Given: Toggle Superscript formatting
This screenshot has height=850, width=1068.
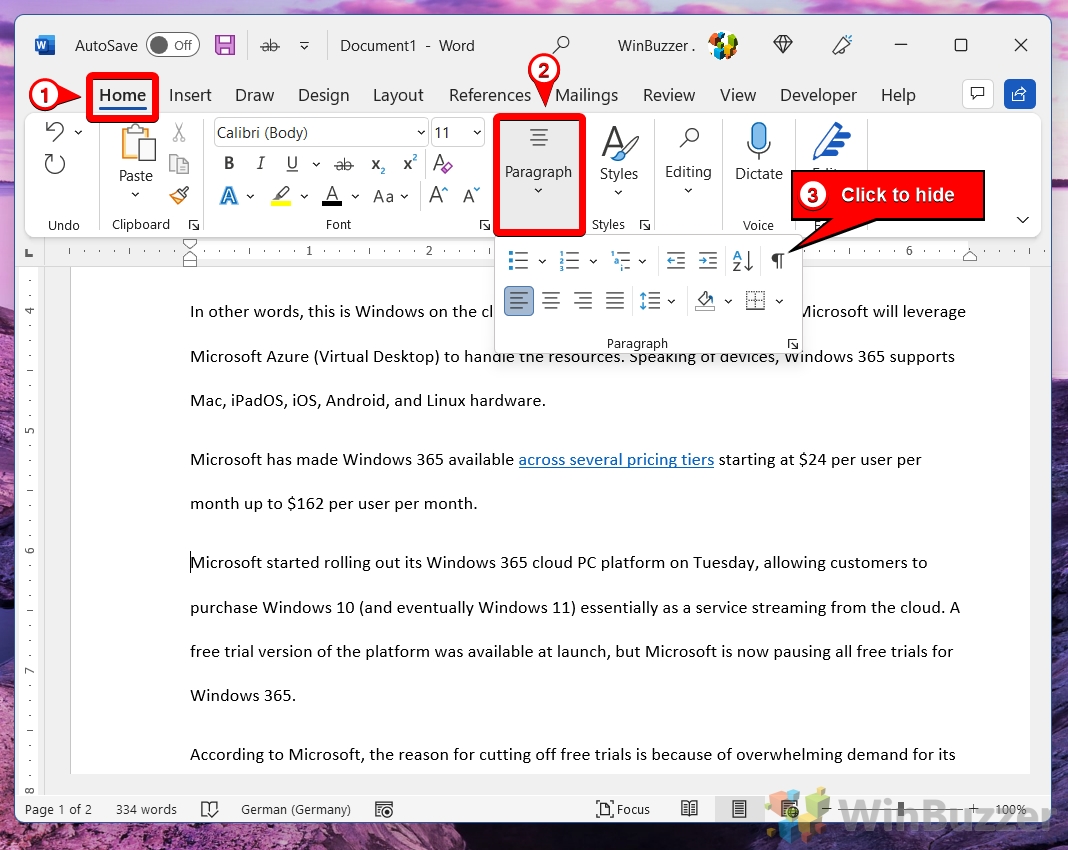Looking at the screenshot, I should 409,163.
